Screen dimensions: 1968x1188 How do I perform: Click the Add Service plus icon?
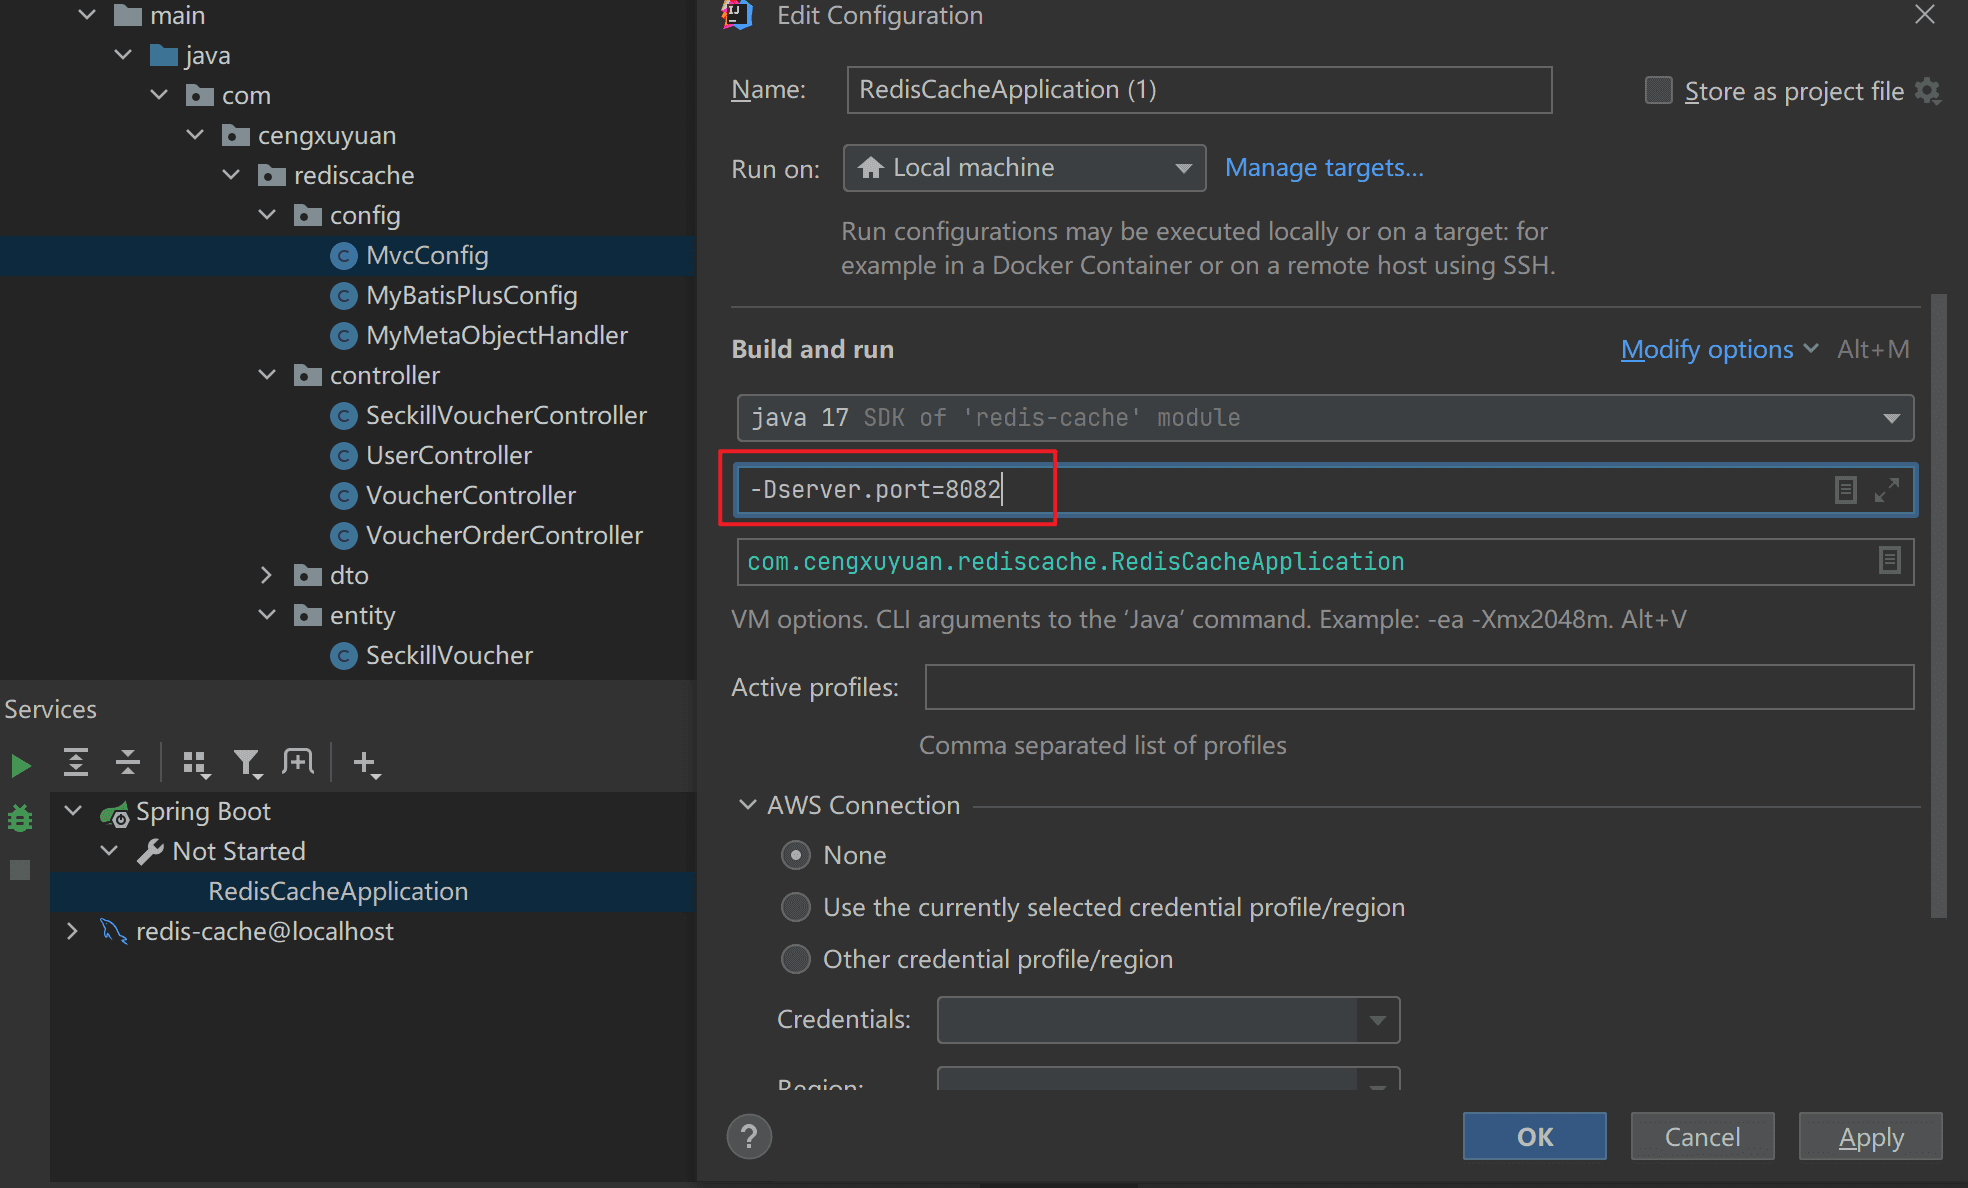click(366, 764)
